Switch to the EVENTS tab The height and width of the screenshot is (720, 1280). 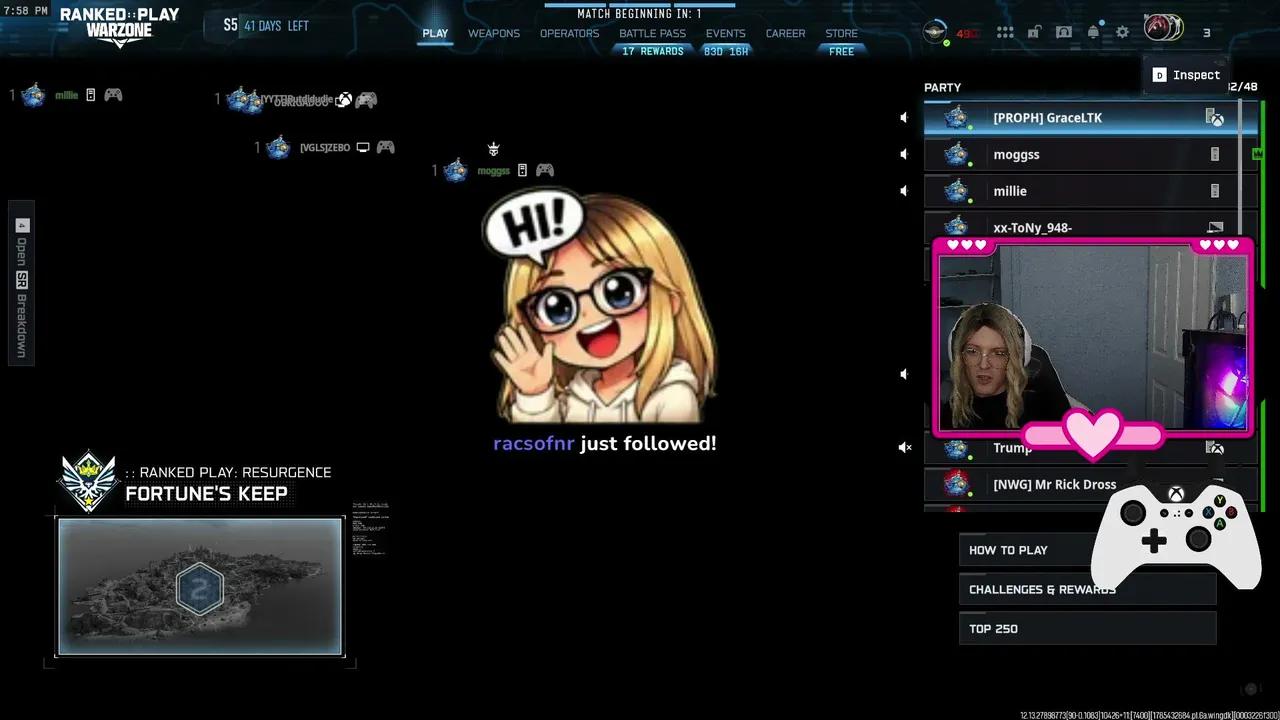click(725, 33)
